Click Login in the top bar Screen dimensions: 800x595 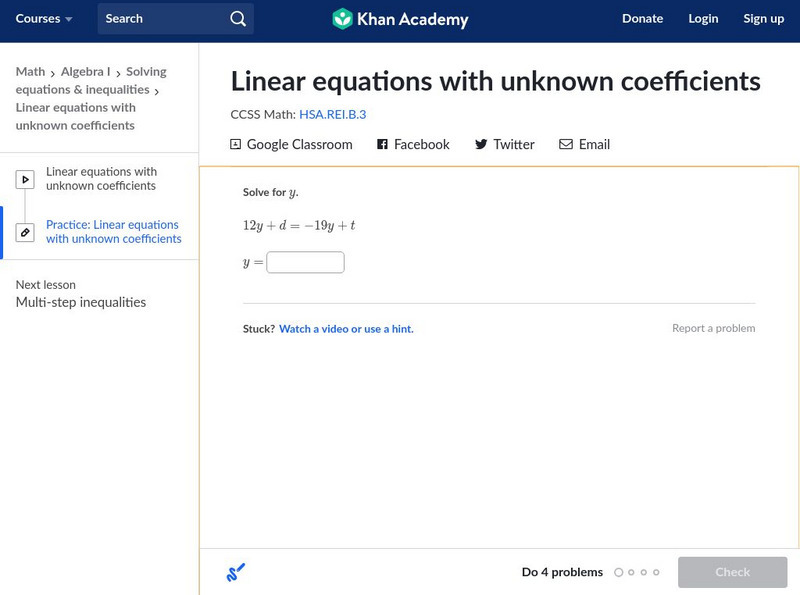point(703,19)
